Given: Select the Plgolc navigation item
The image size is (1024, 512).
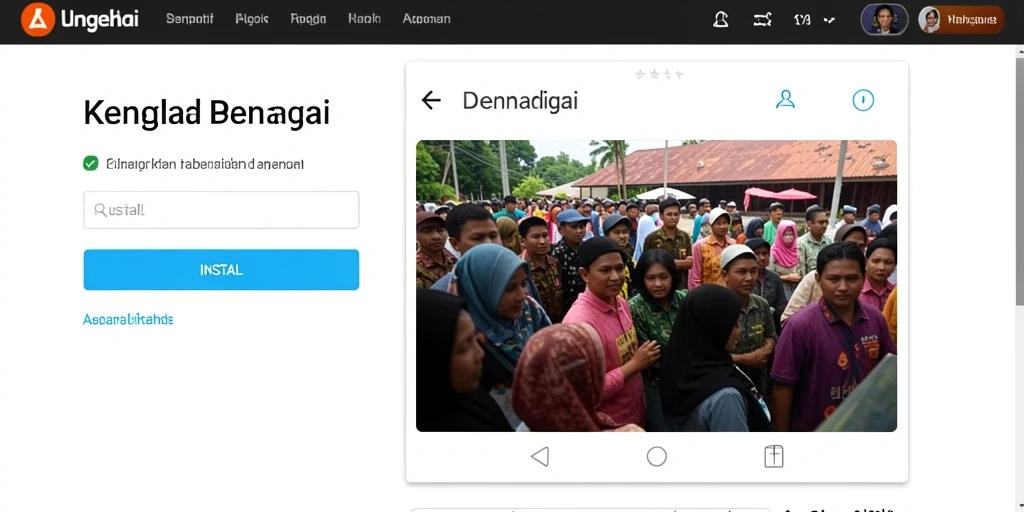Looking at the screenshot, I should click(251, 19).
